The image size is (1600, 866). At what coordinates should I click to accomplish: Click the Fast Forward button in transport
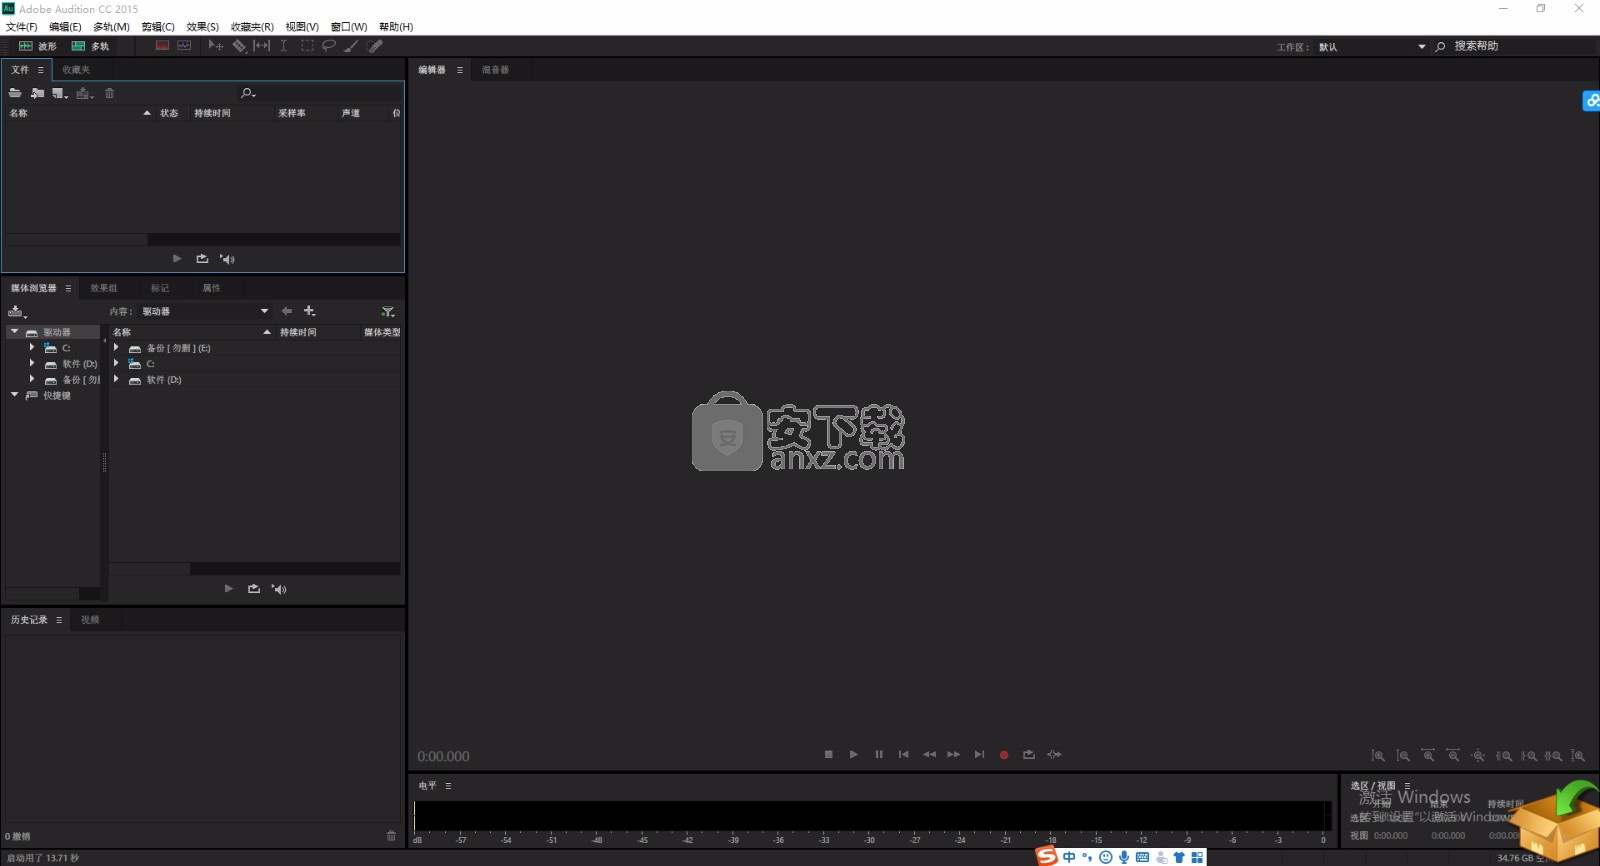pos(954,754)
